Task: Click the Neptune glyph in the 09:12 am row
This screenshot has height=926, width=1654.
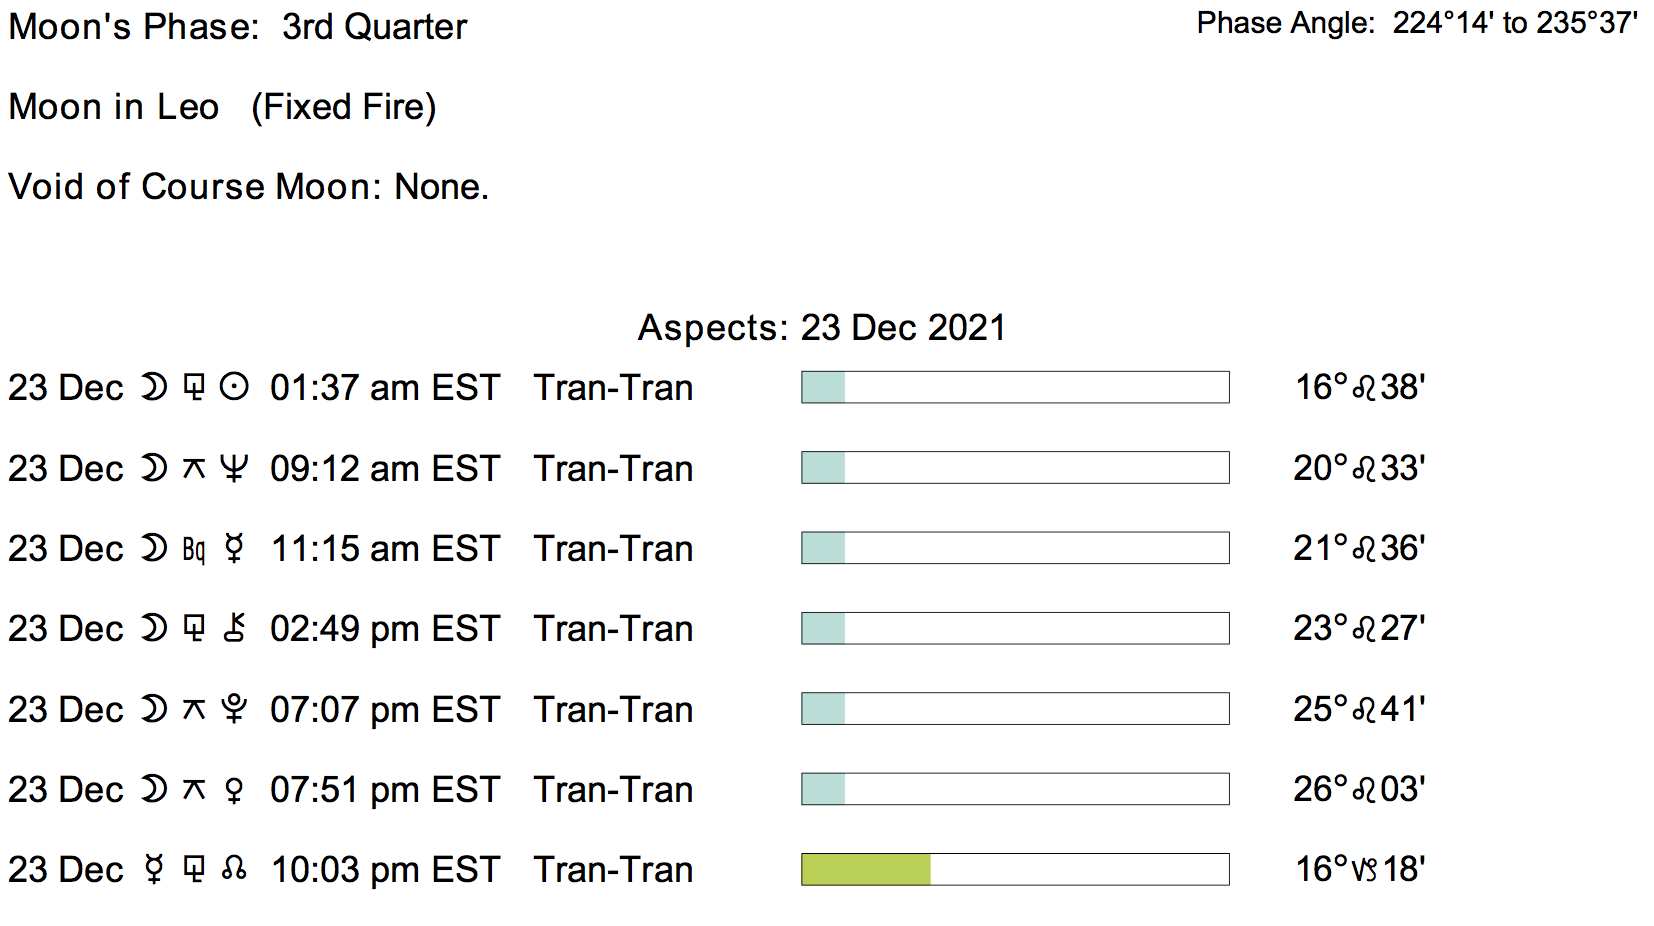Action: (x=234, y=468)
